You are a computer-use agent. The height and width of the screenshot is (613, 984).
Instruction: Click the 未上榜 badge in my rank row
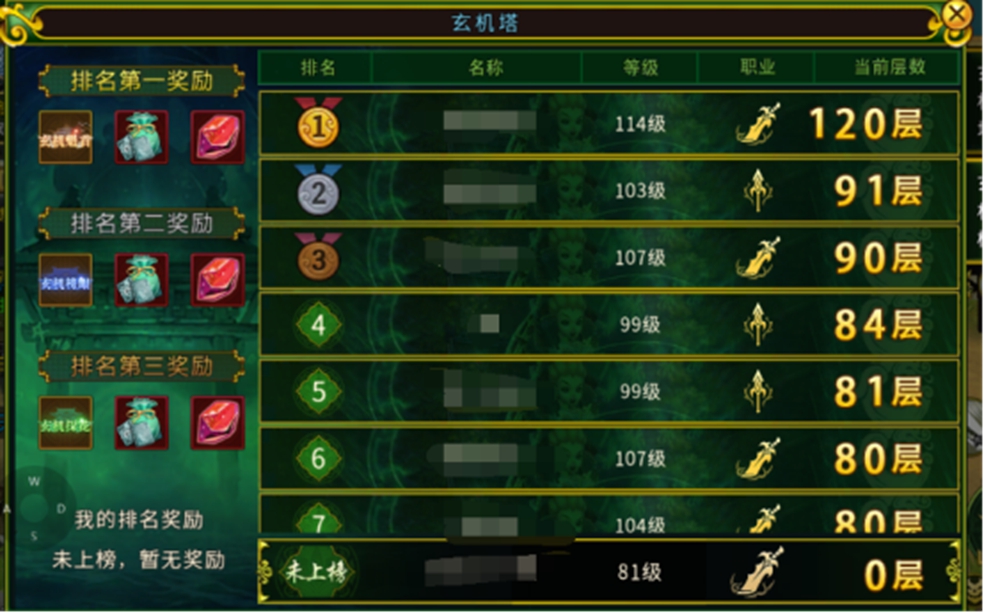pos(316,572)
